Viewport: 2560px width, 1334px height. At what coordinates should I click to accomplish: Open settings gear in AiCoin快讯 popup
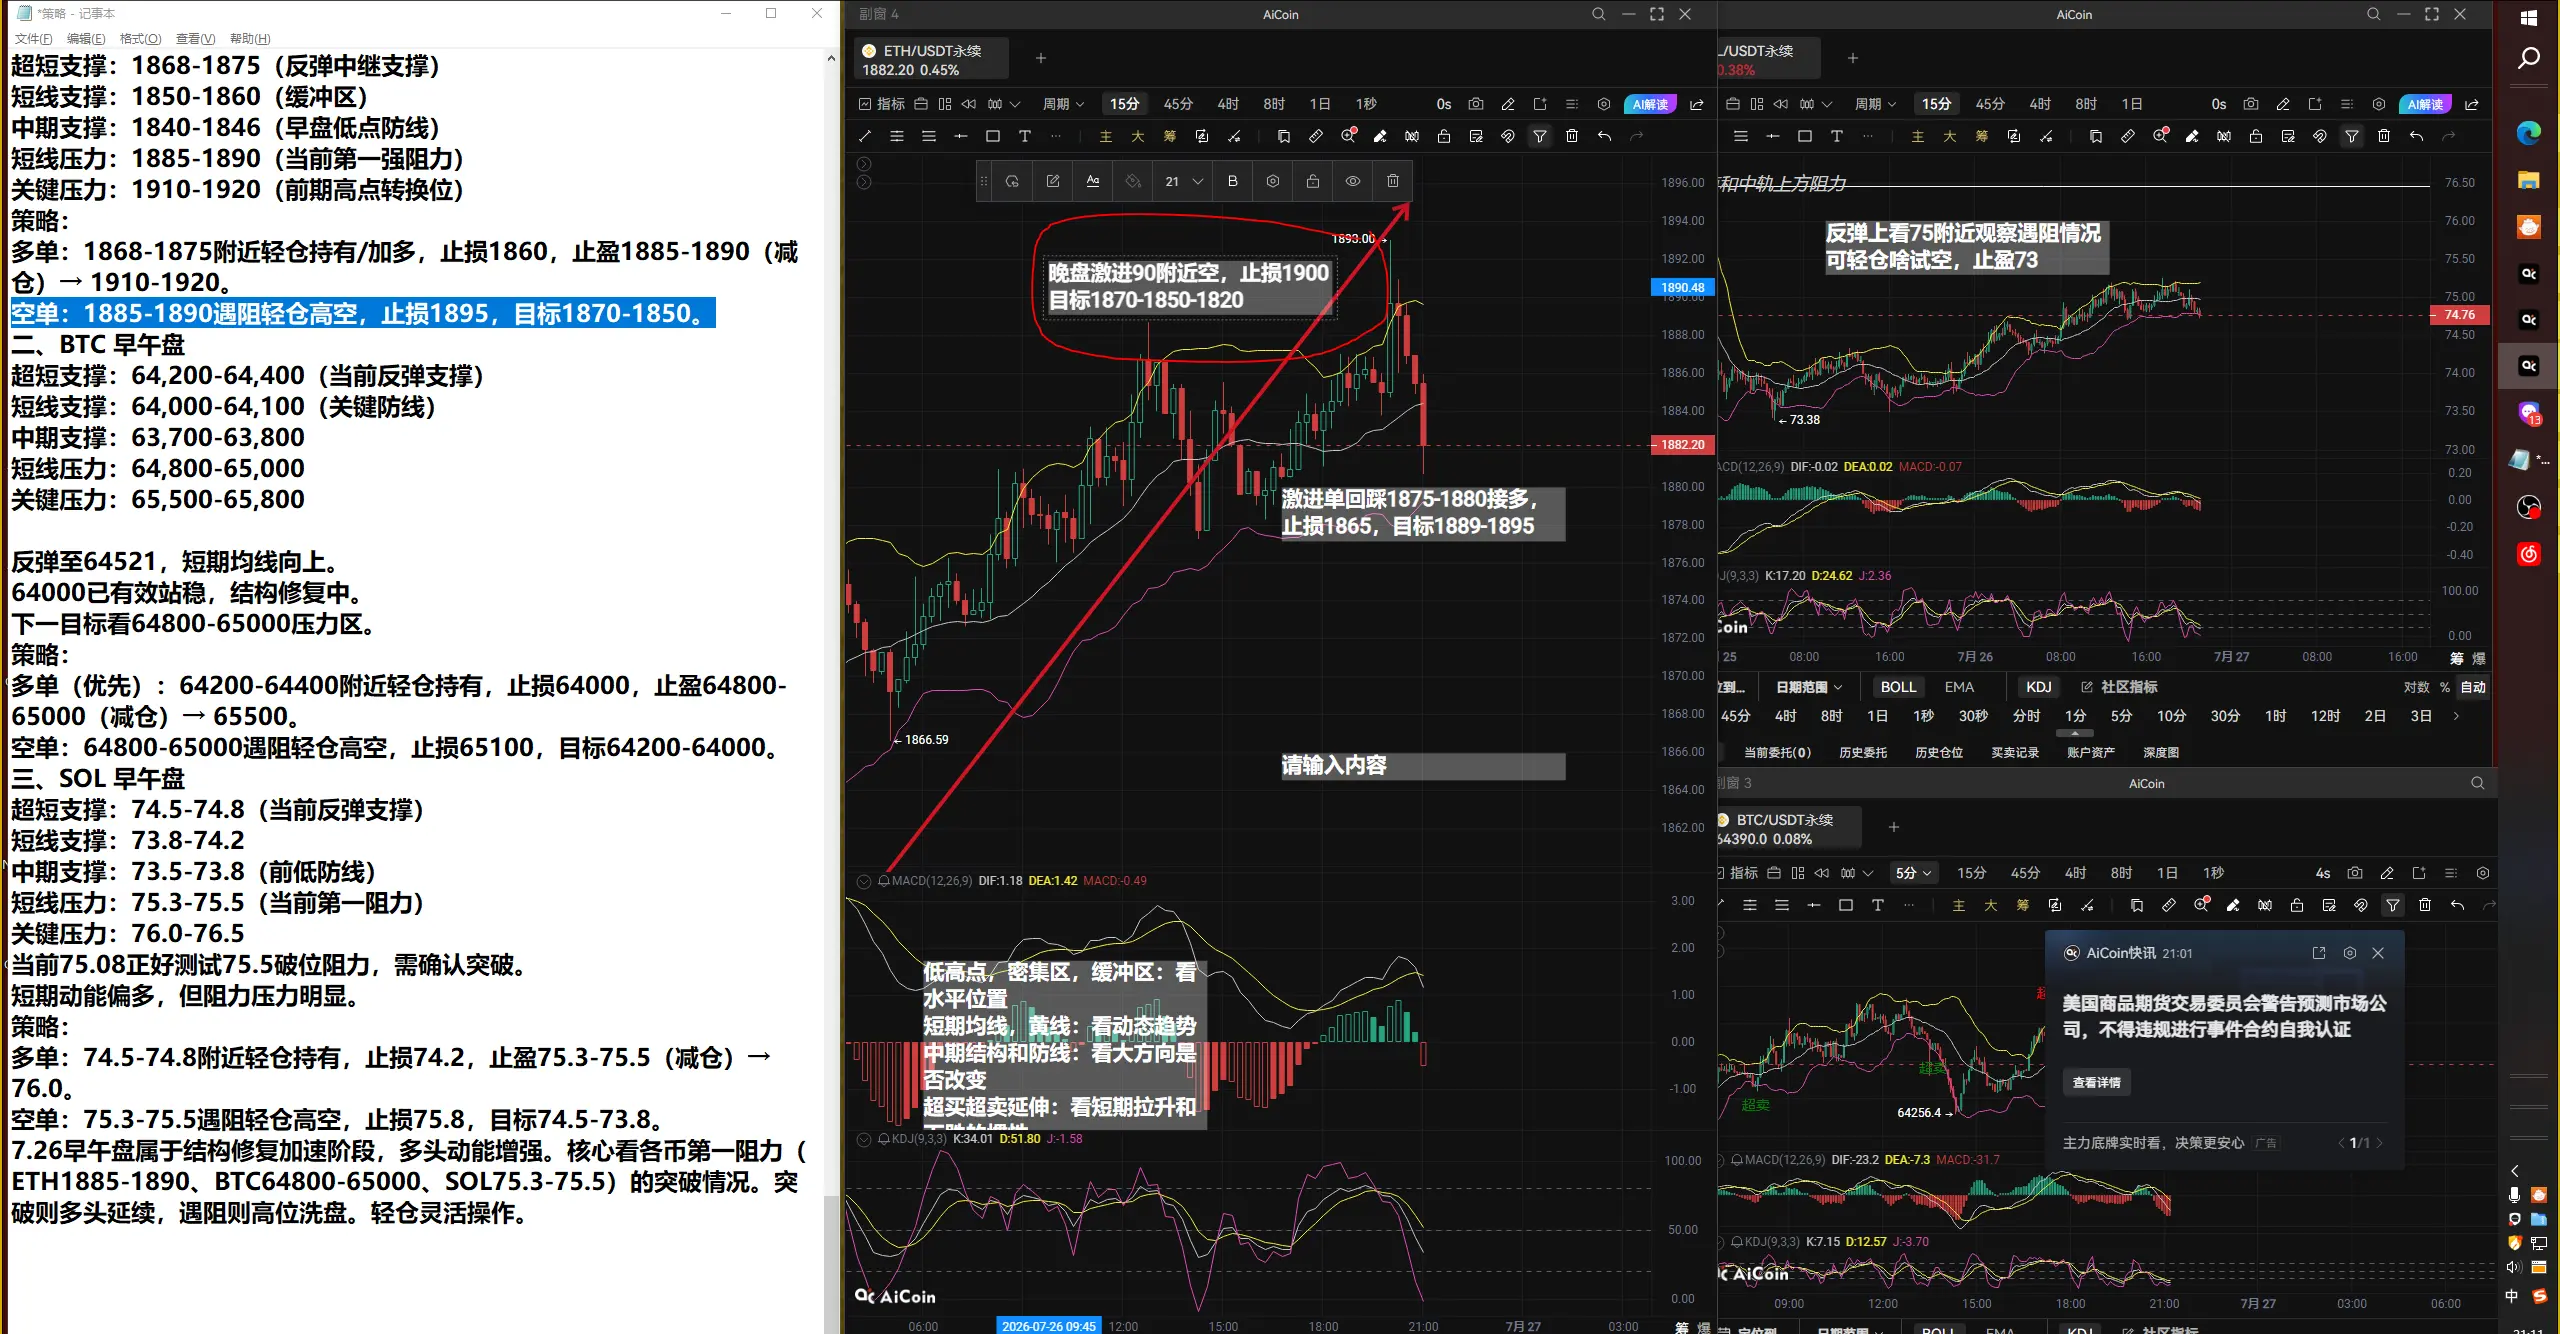point(2350,953)
